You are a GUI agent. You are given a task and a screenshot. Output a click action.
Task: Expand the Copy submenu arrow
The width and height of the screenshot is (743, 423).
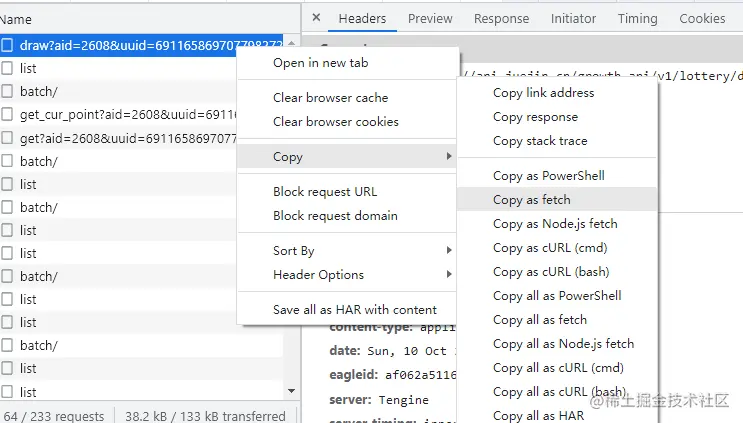click(449, 156)
